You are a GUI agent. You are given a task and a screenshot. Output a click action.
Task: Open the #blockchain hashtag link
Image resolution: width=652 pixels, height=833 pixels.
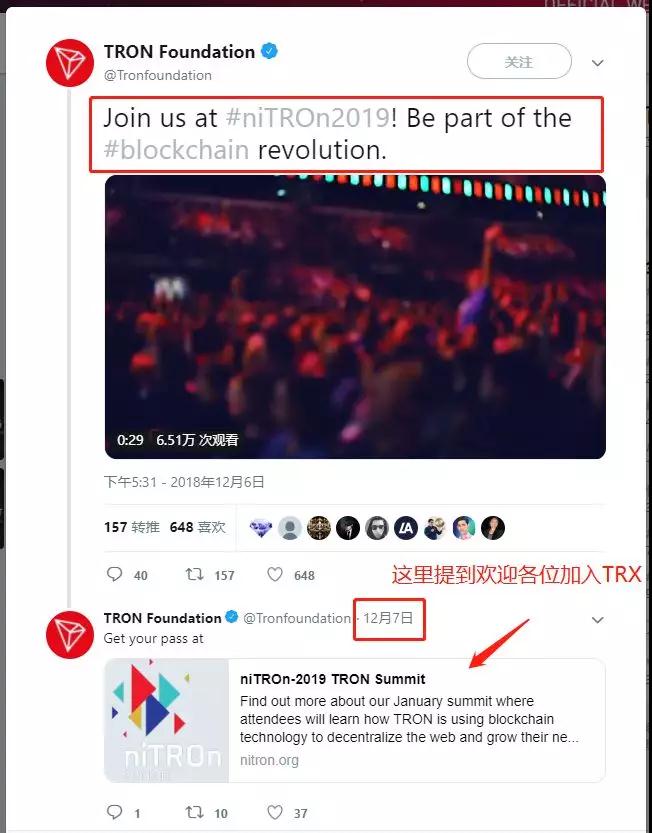[176, 150]
